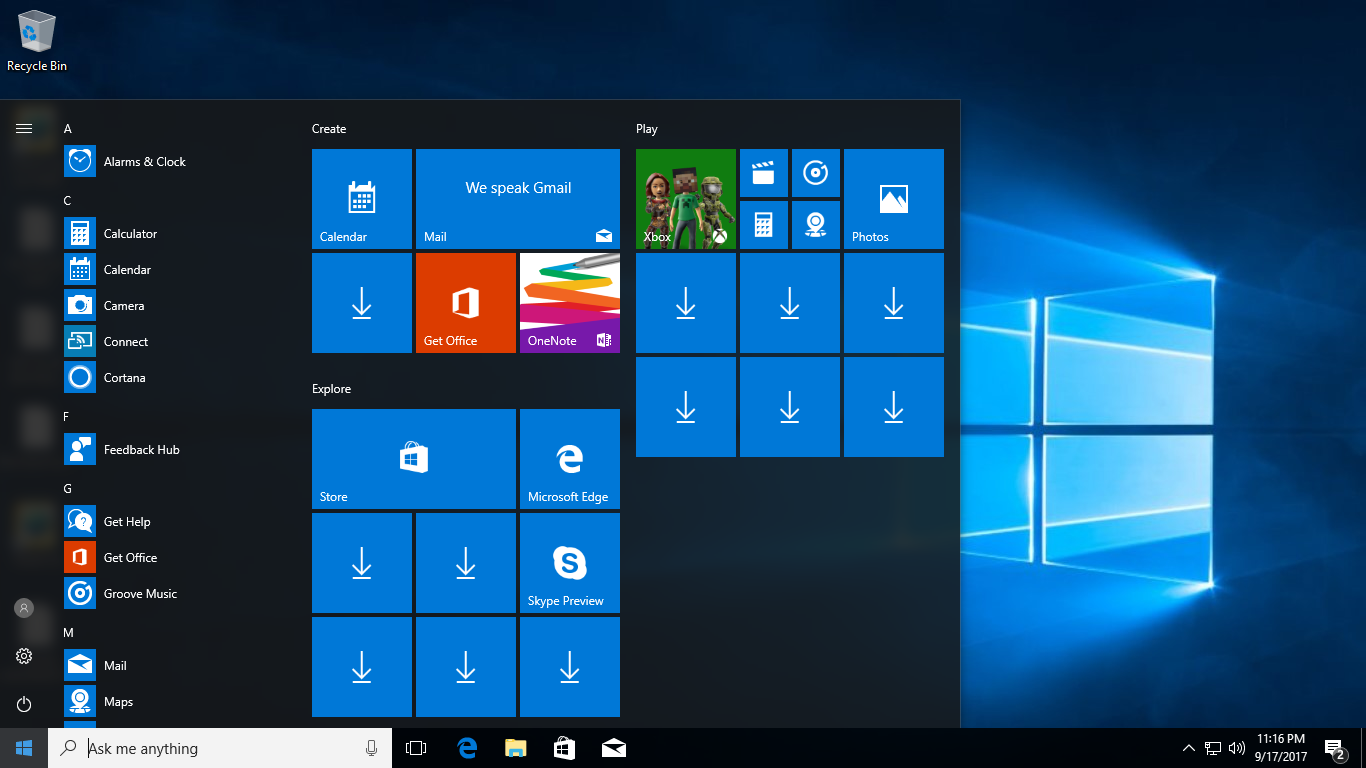Open Edge from the taskbar
Viewport: 1366px width, 768px height.
(x=466, y=748)
